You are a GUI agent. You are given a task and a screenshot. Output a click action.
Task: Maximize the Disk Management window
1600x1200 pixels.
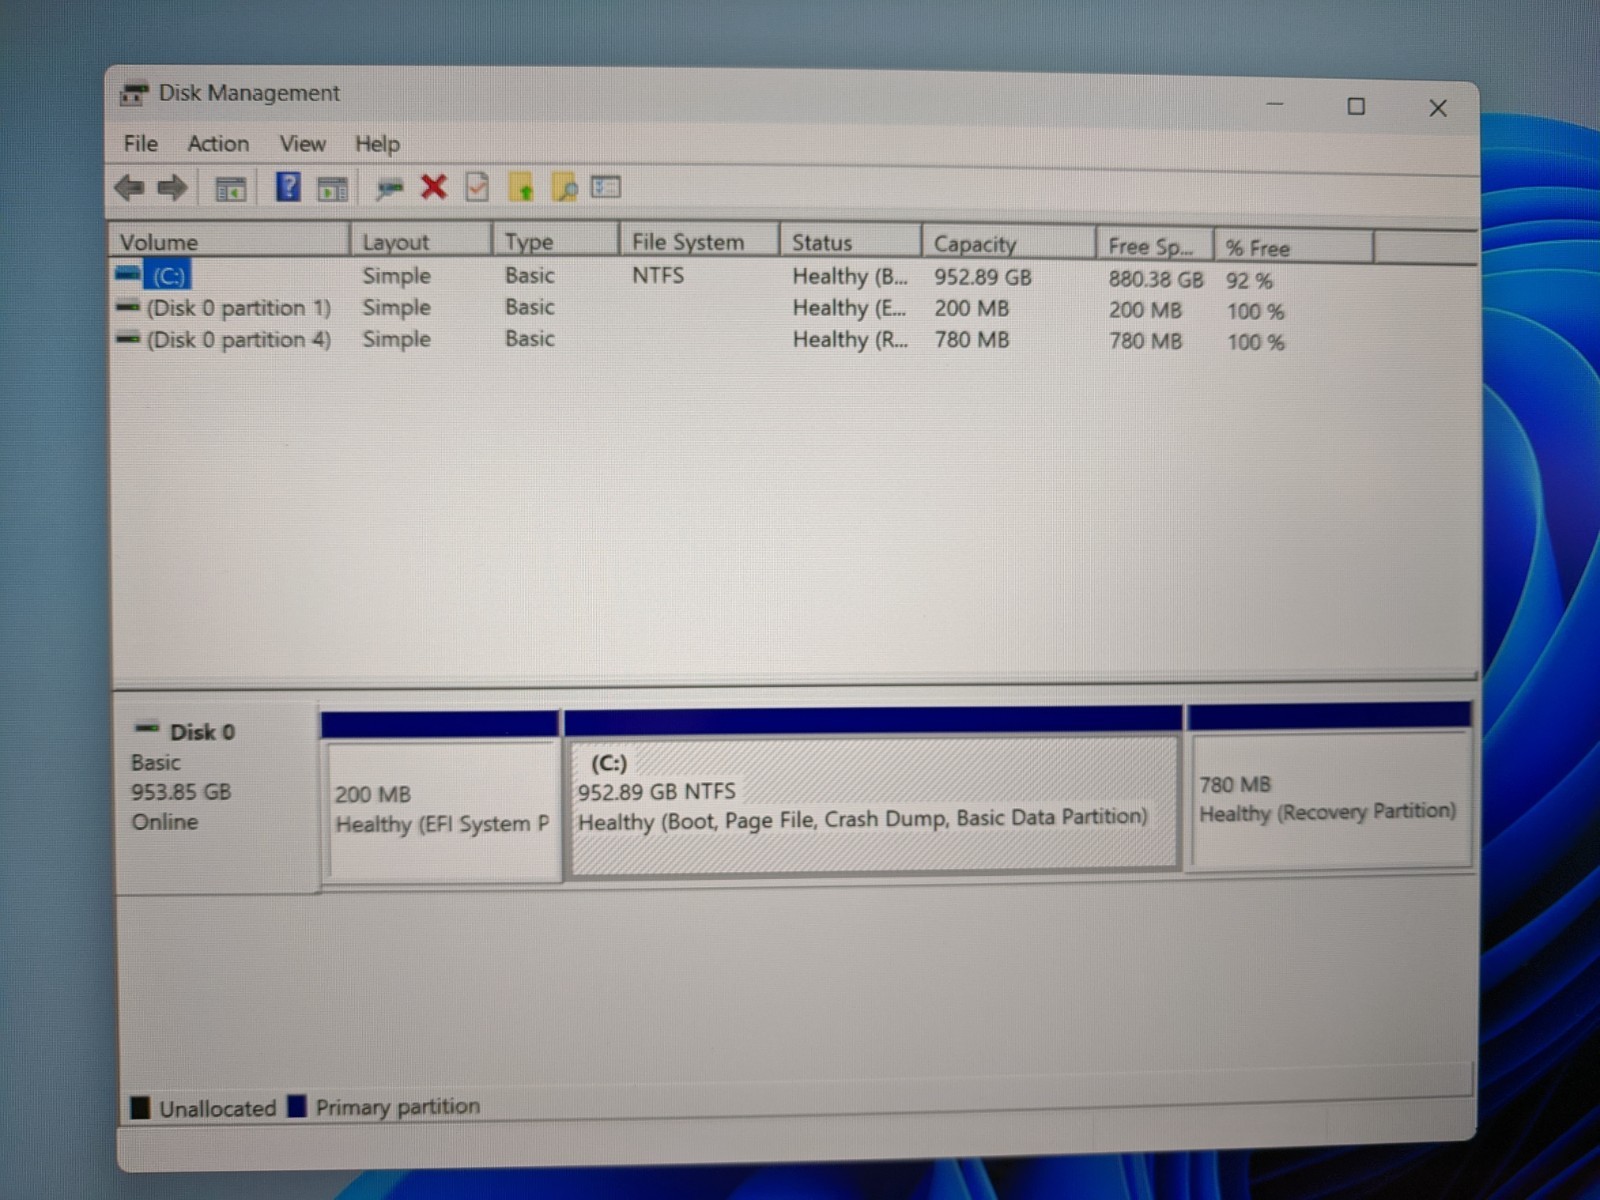tap(1356, 106)
